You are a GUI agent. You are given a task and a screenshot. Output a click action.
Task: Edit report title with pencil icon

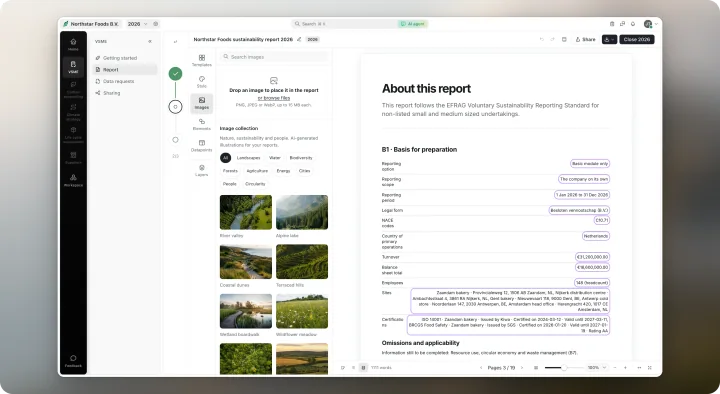299,39
